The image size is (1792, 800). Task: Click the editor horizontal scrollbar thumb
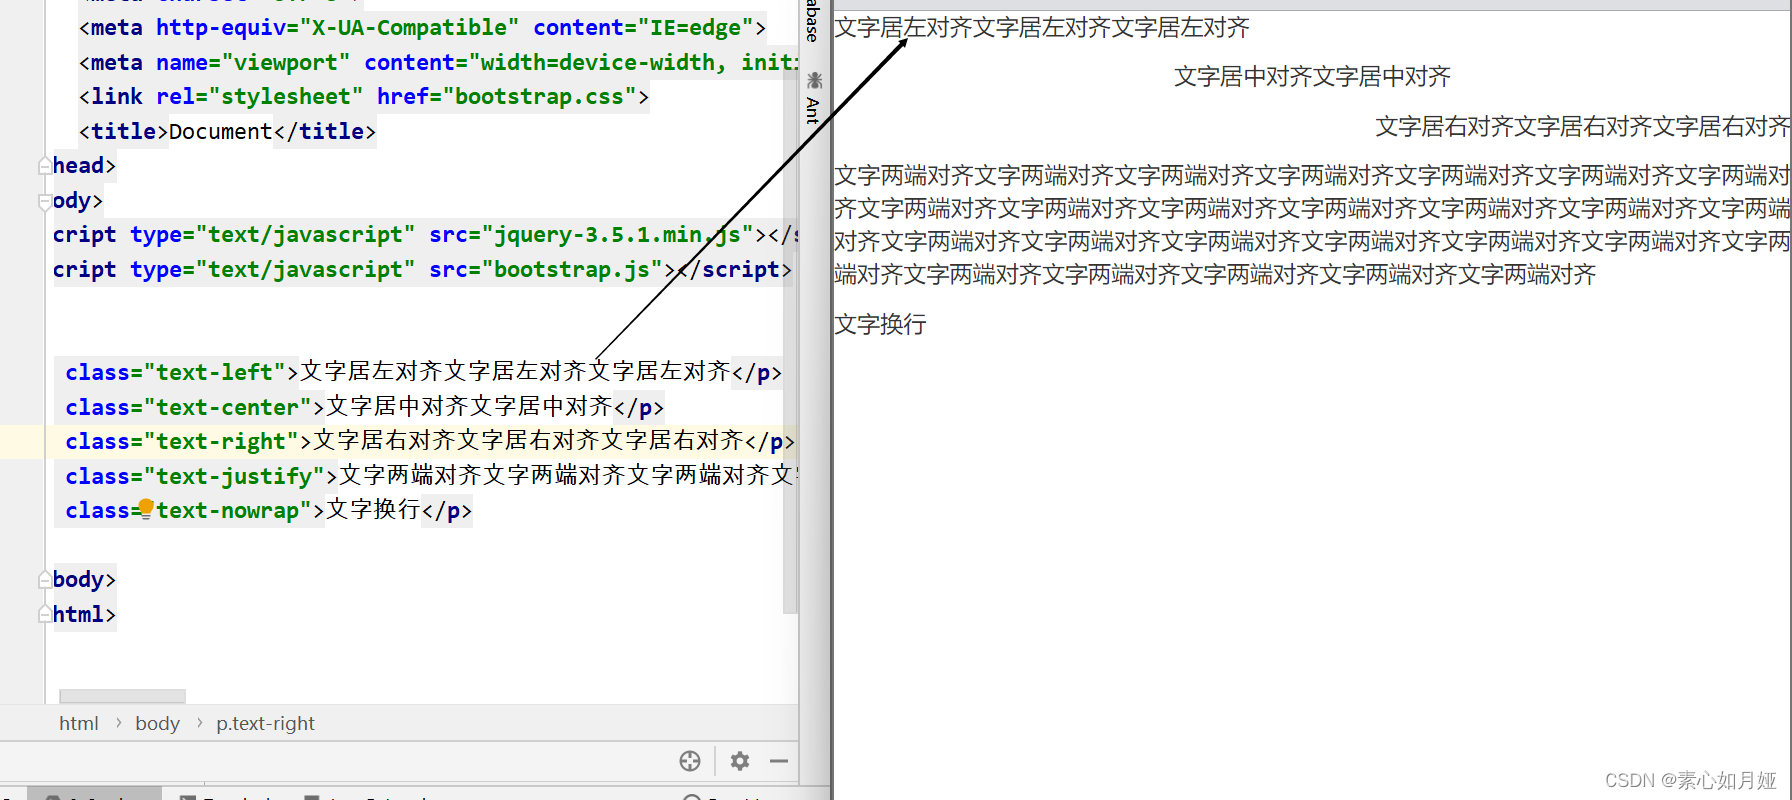(123, 696)
